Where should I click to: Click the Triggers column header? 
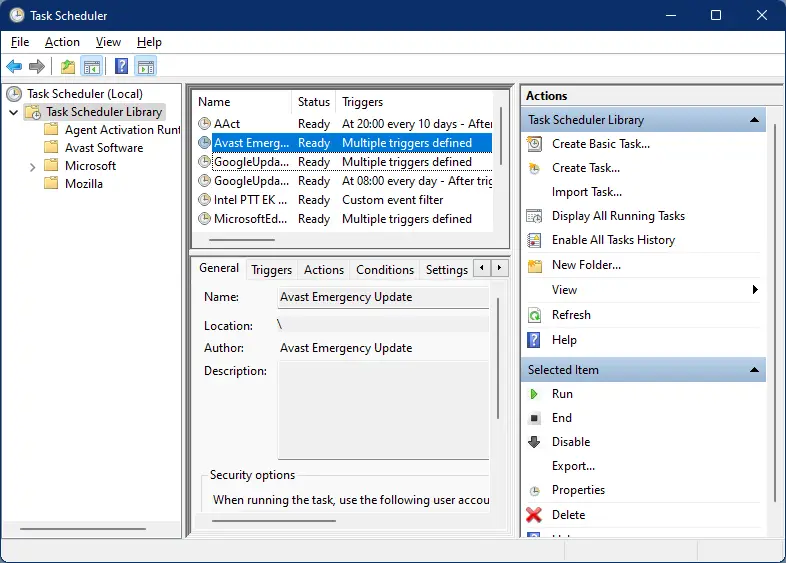click(x=415, y=102)
